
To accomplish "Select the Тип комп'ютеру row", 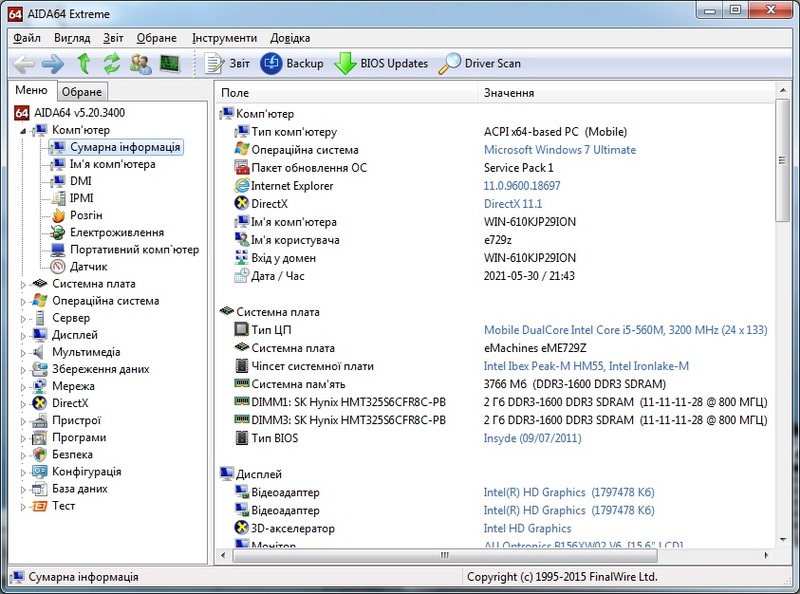I will (495, 132).
